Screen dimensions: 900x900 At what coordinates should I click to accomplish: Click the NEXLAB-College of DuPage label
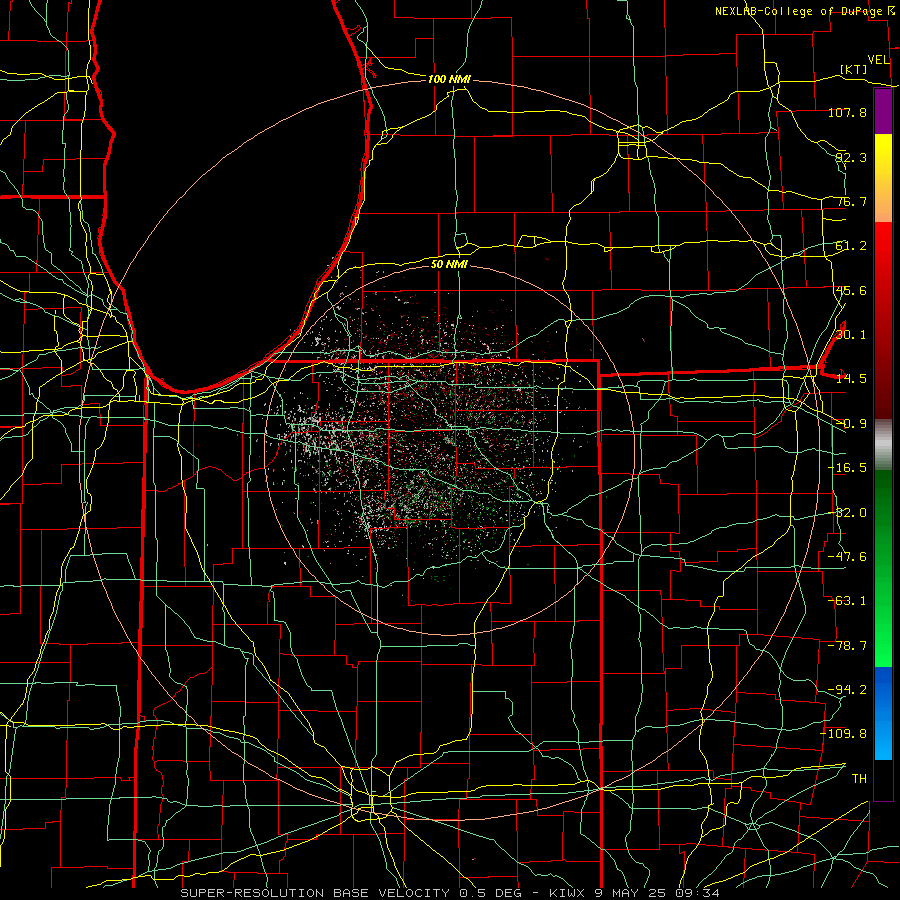click(799, 11)
